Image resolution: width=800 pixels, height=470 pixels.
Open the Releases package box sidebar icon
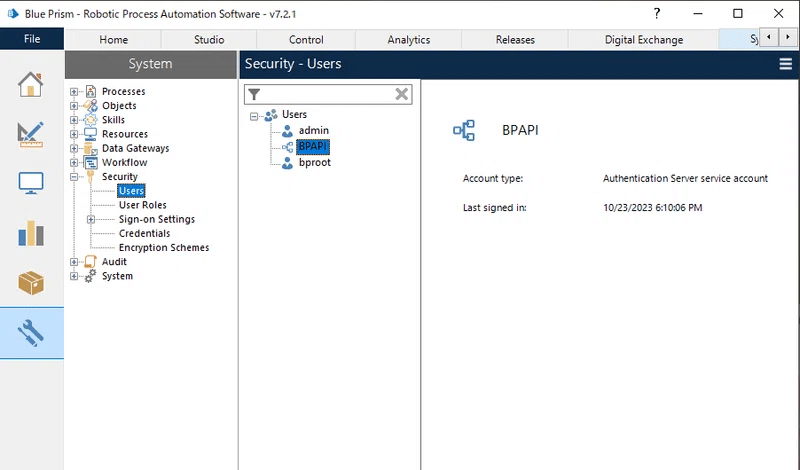(31, 283)
